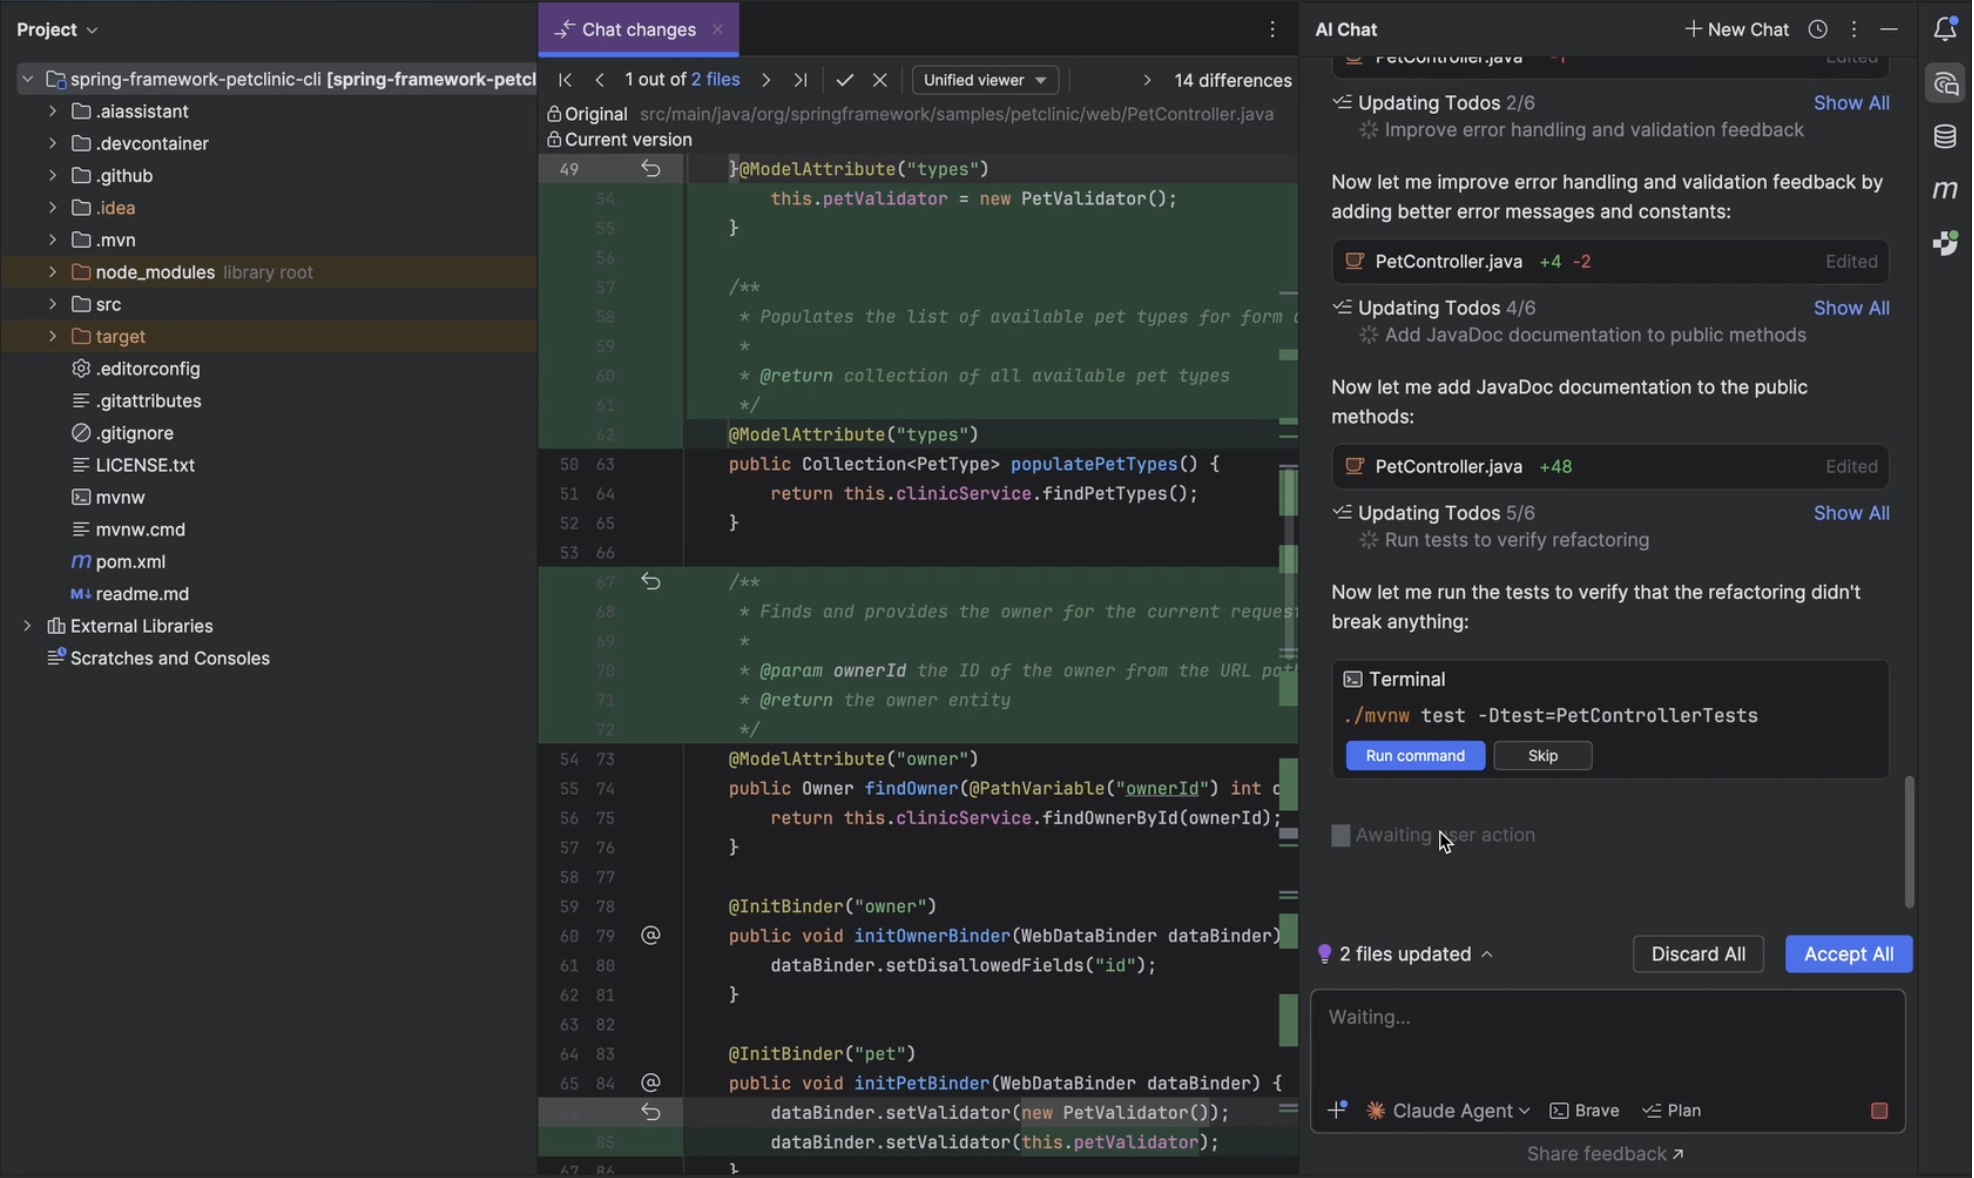Hide the AI Chat panel
The width and height of the screenshot is (1974, 1178).
(1889, 30)
